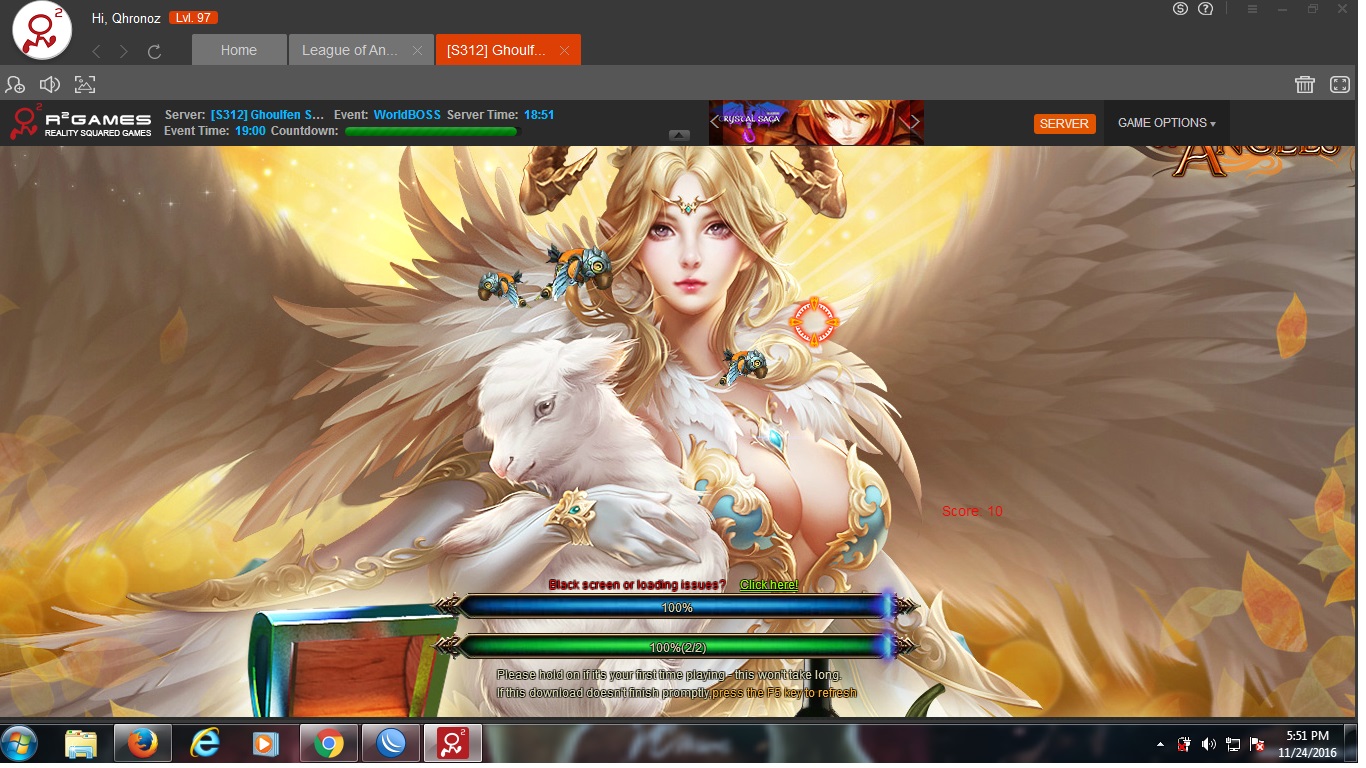This screenshot has width=1366, height=768.
Task: Toggle fullscreen mode icon
Action: (1339, 85)
